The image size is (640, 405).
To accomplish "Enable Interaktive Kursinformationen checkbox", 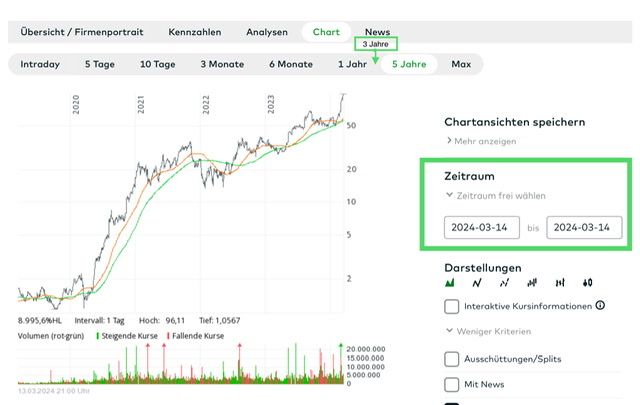I will (452, 306).
